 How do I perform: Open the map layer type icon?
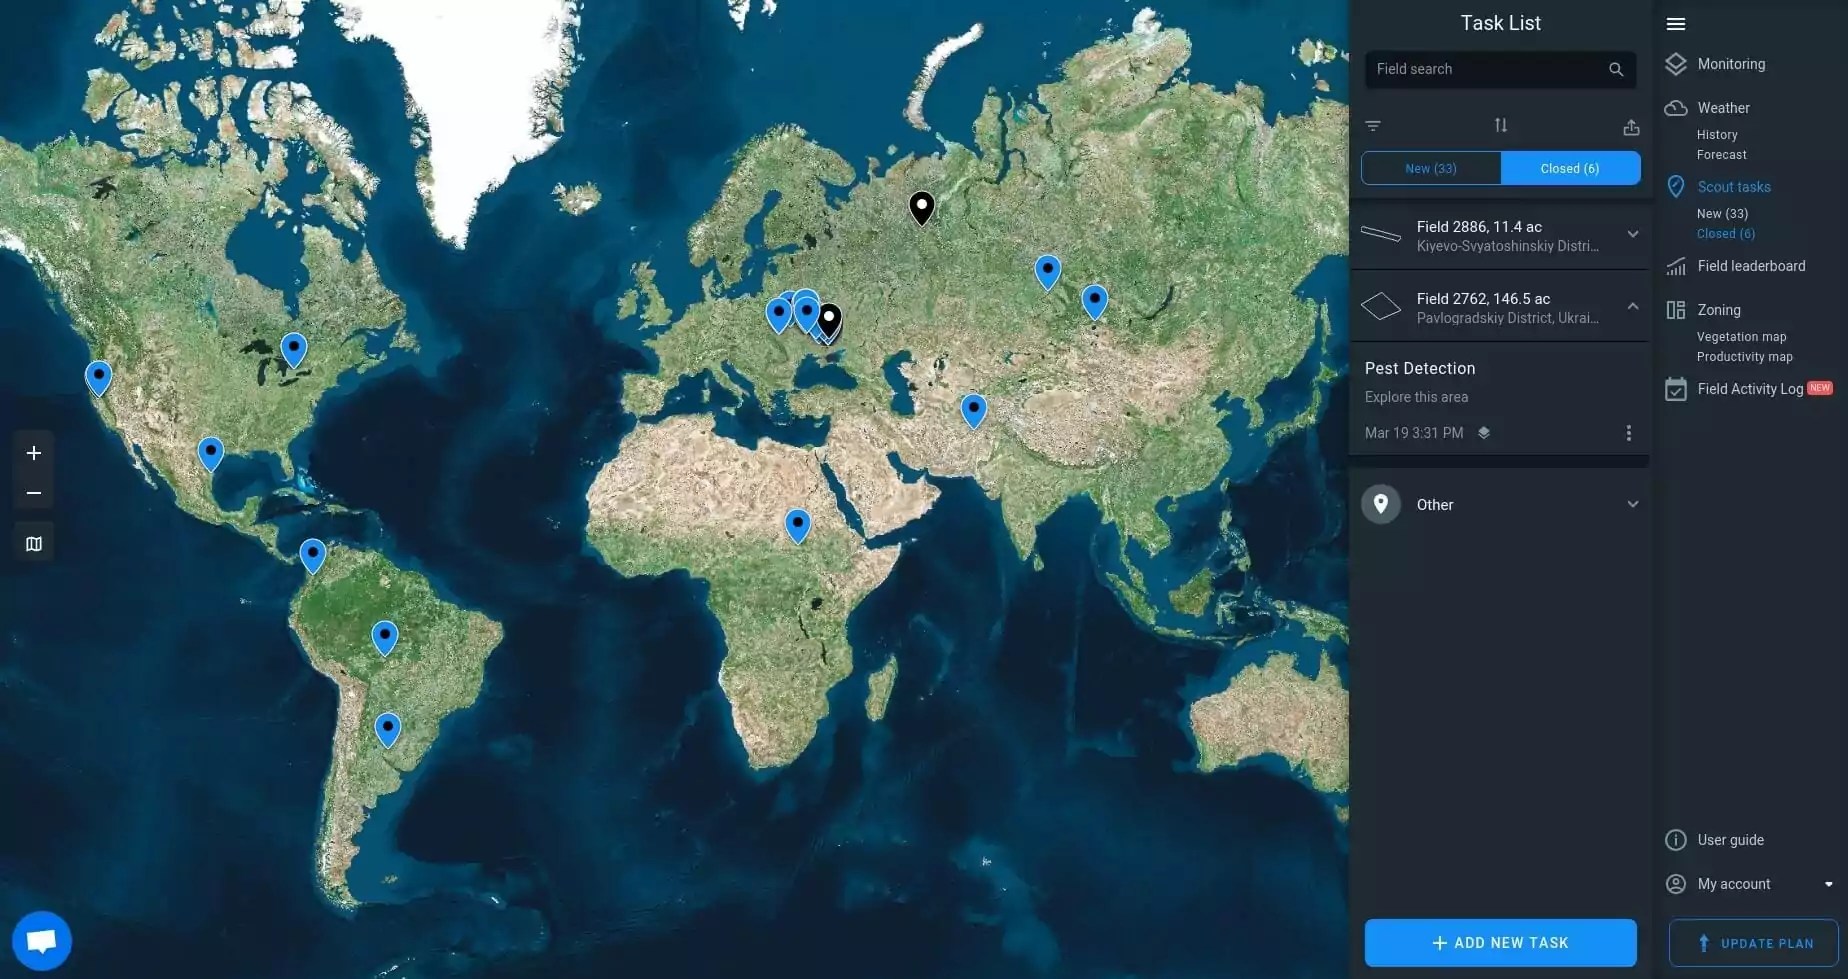click(34, 544)
